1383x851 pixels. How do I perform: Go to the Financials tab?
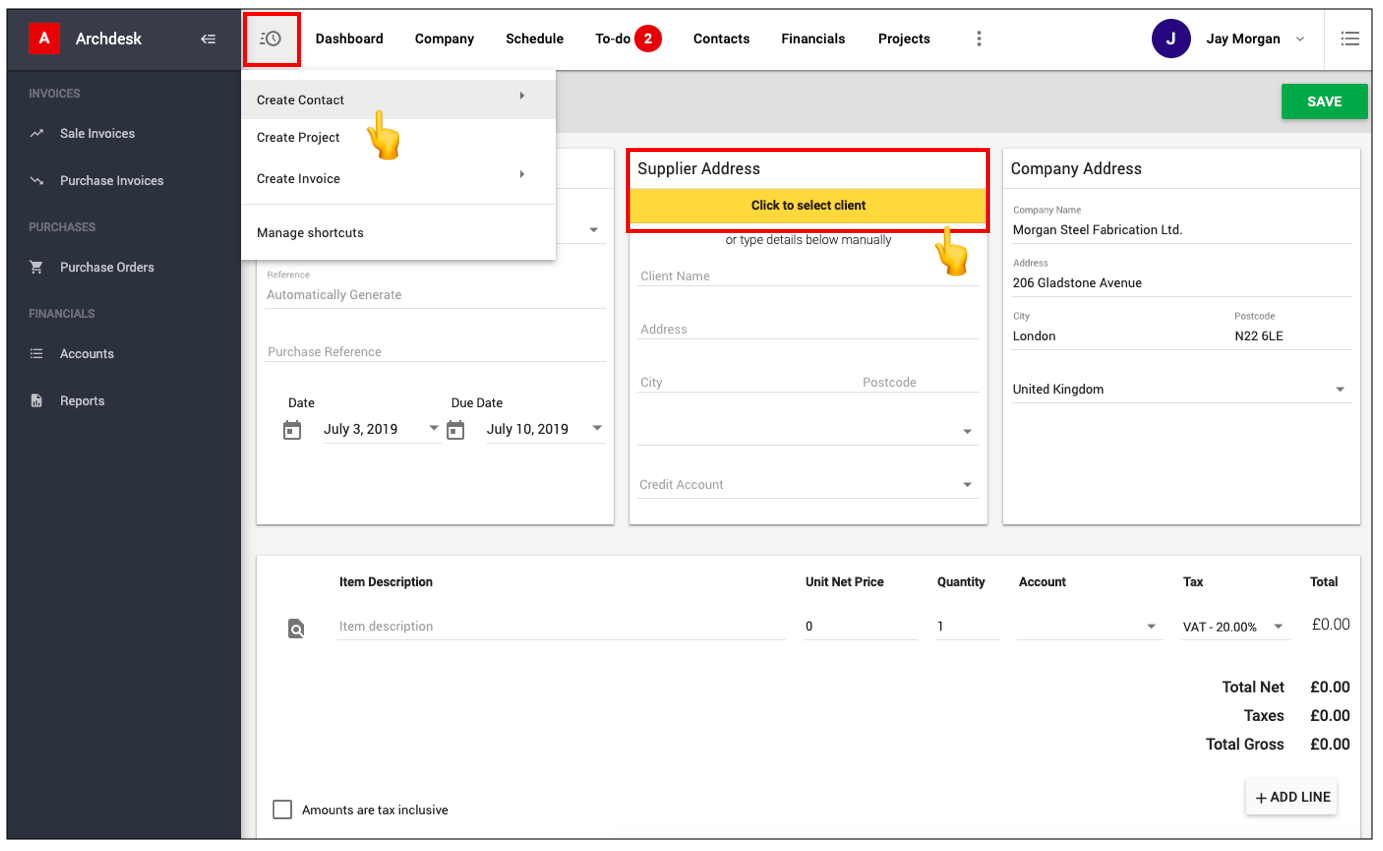click(813, 39)
